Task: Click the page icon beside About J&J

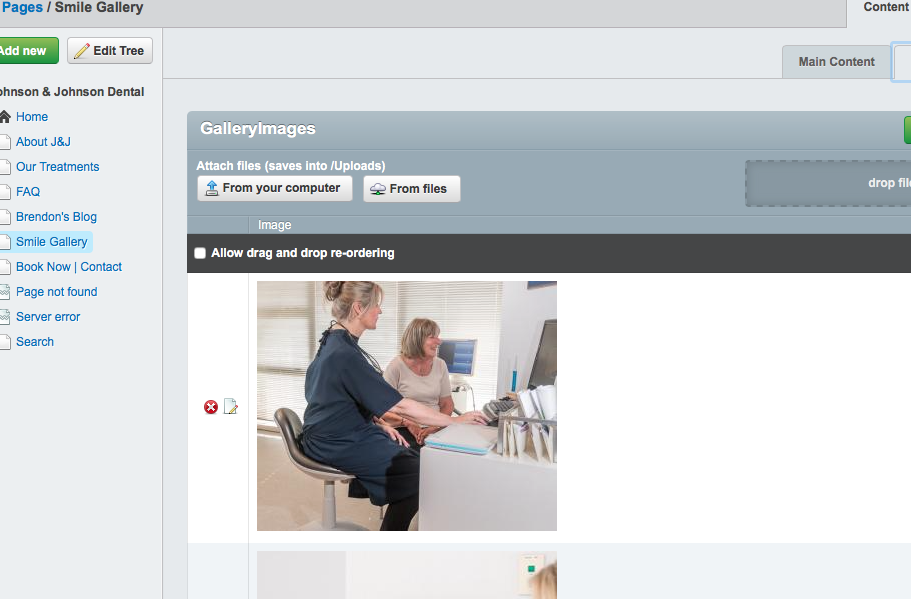Action: pos(5,142)
